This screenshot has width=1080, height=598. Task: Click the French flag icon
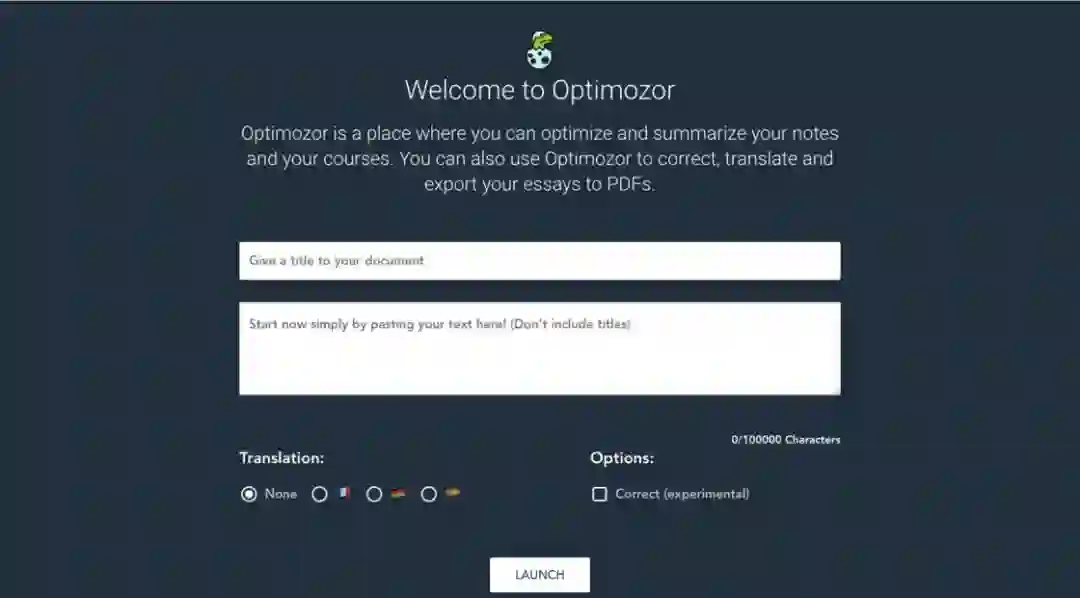click(344, 493)
